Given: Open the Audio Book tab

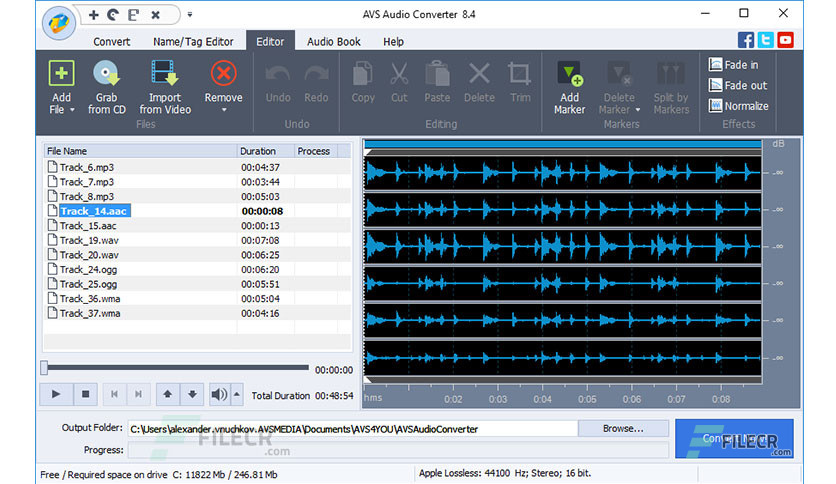Looking at the screenshot, I should tap(334, 42).
